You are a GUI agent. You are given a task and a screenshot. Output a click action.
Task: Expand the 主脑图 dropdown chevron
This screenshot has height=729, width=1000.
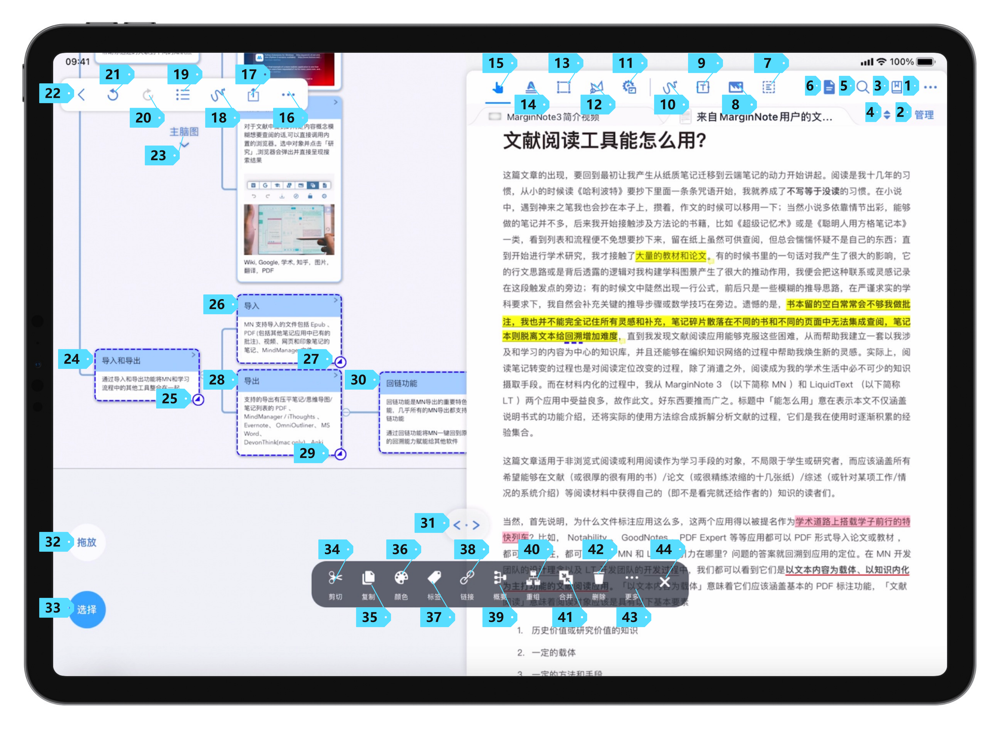coord(183,145)
